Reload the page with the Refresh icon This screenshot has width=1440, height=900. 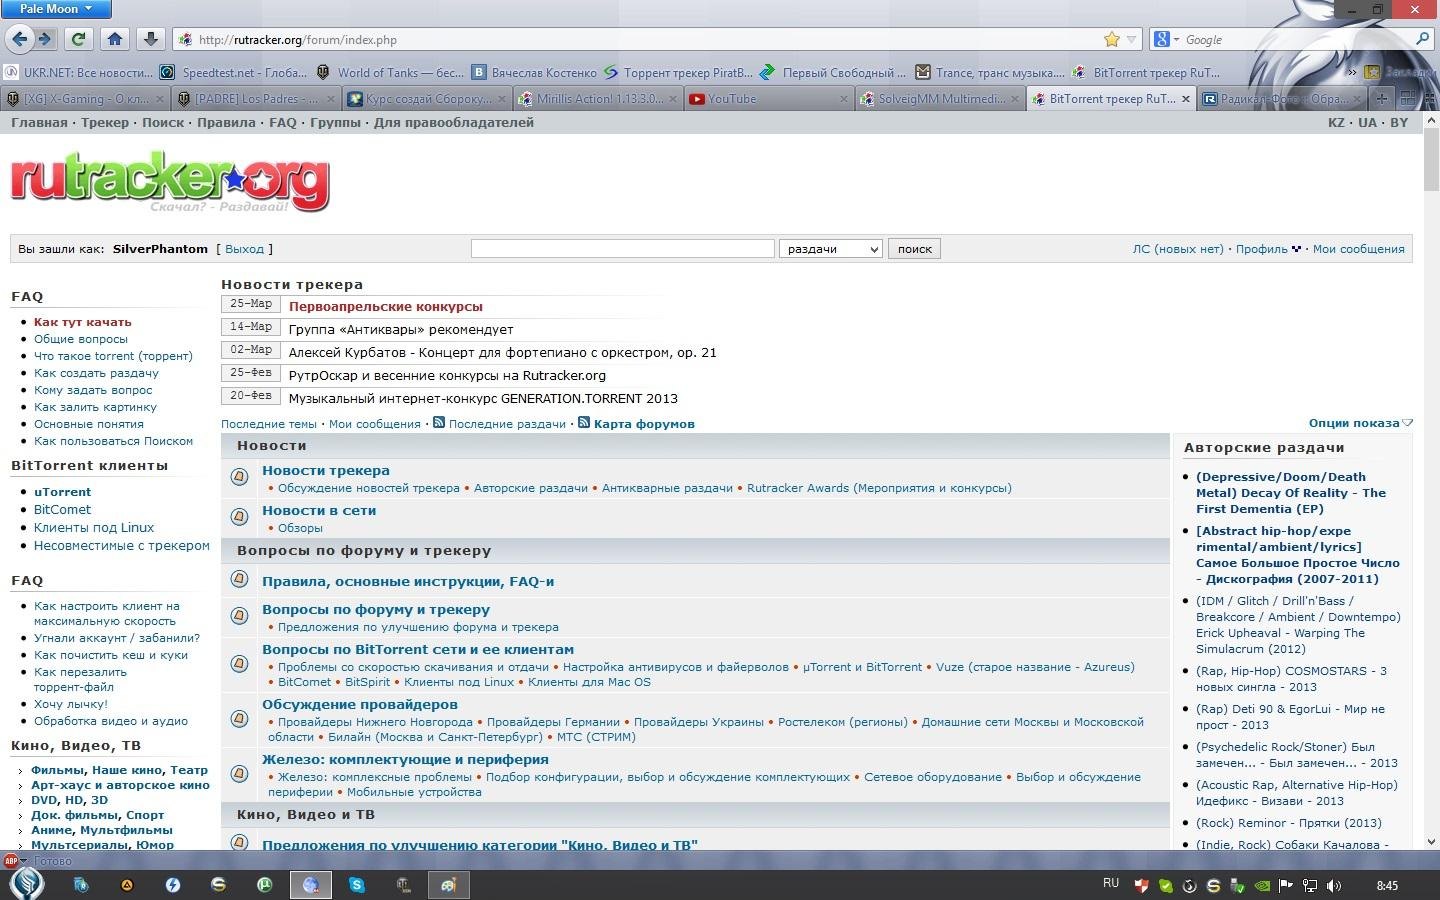78,39
